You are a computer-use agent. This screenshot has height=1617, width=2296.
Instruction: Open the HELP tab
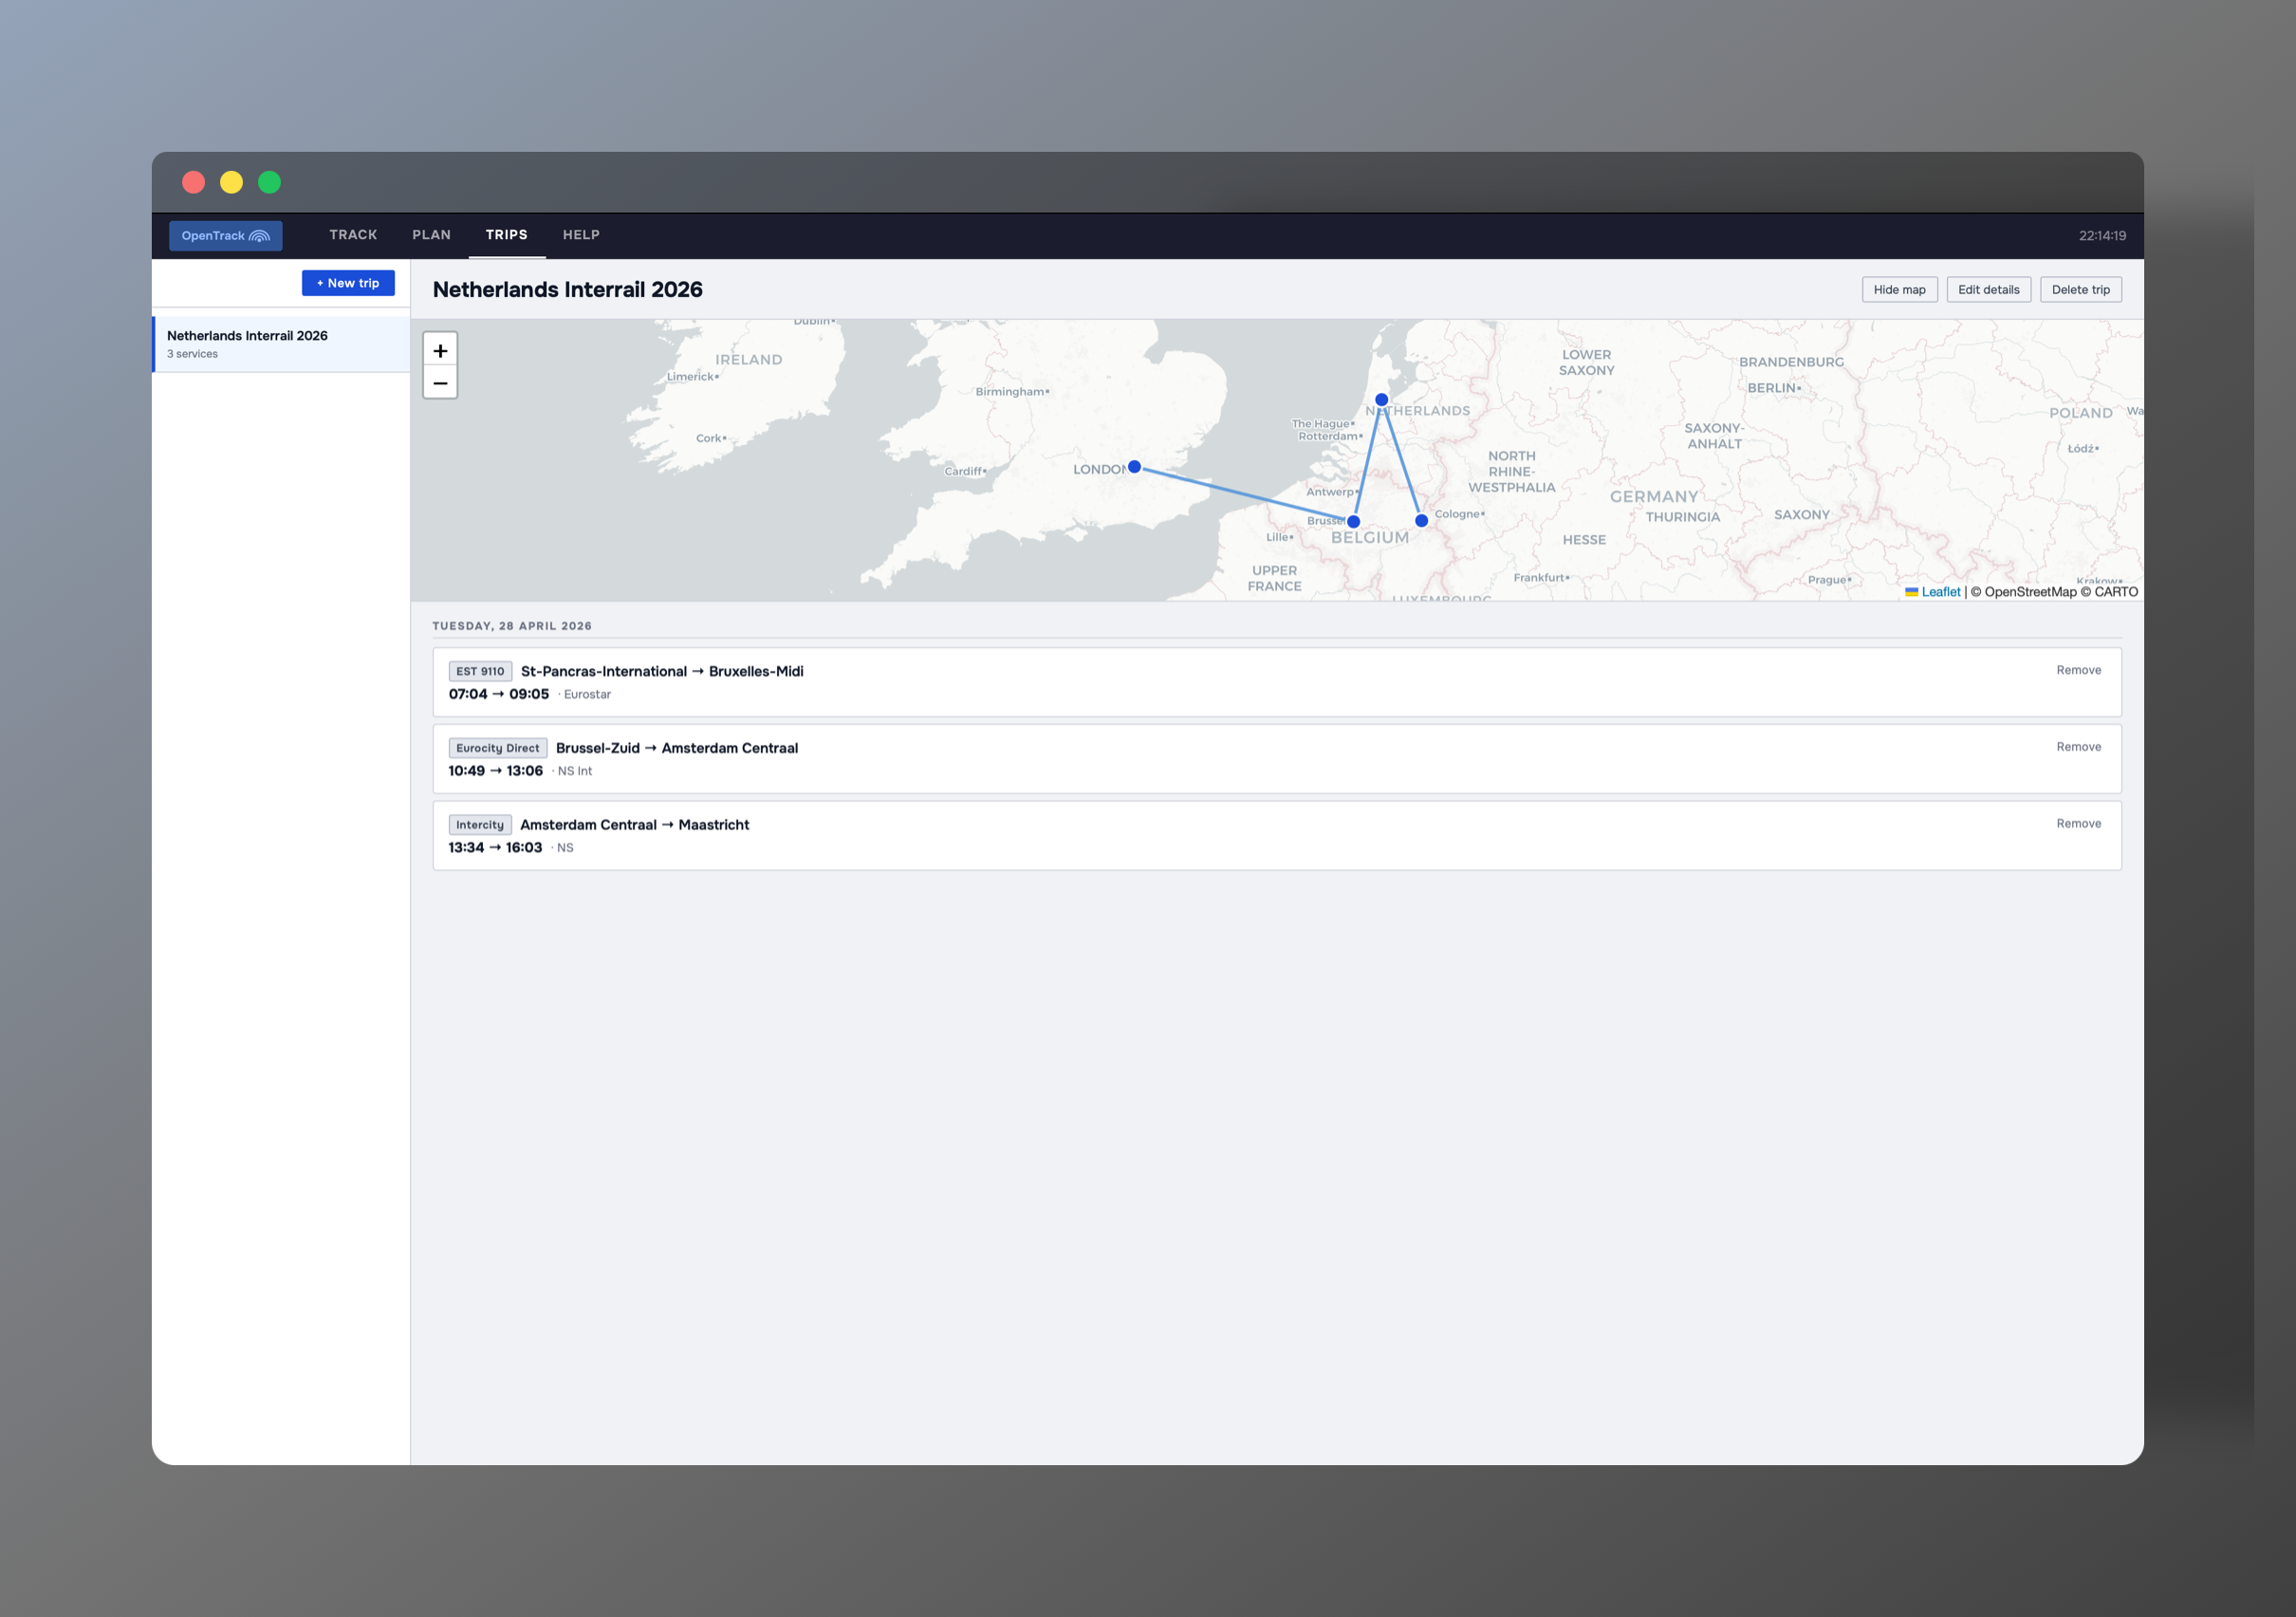tap(581, 235)
